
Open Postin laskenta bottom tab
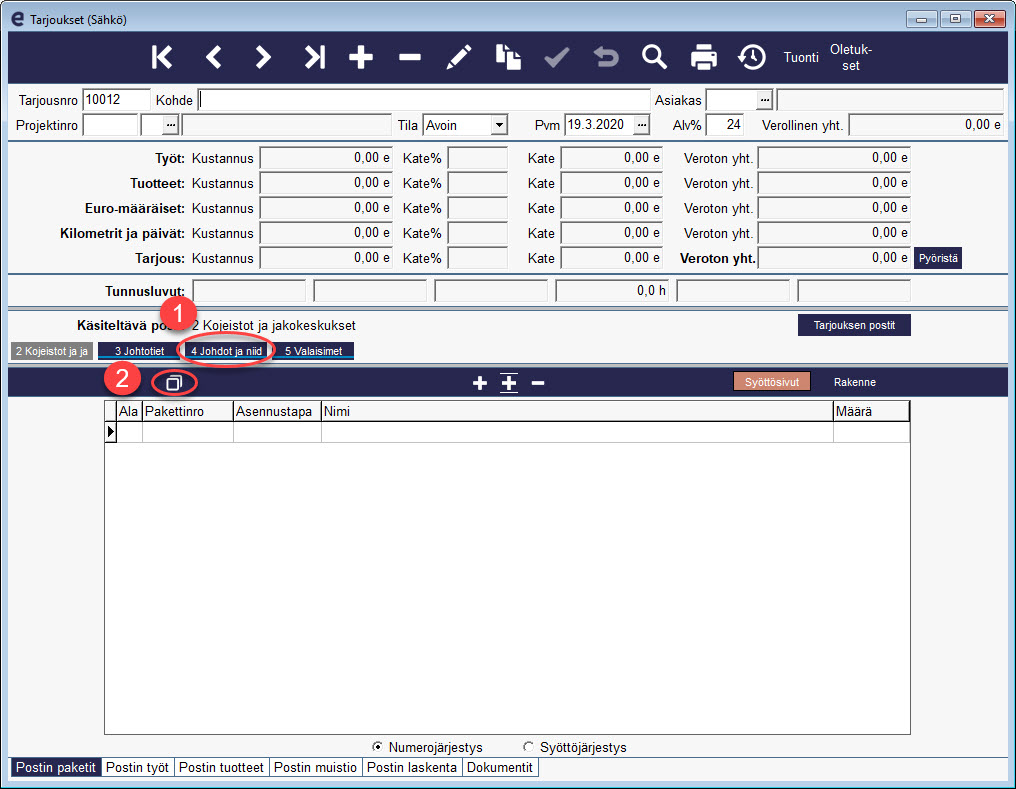tap(411, 768)
